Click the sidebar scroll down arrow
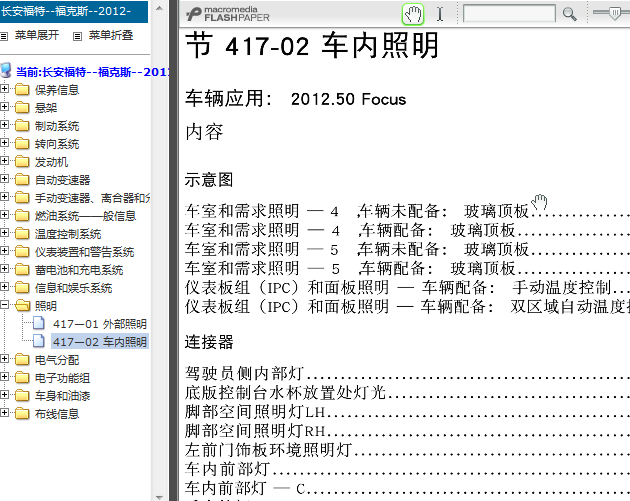Image resolution: width=630 pixels, height=501 pixels. [x=159, y=497]
